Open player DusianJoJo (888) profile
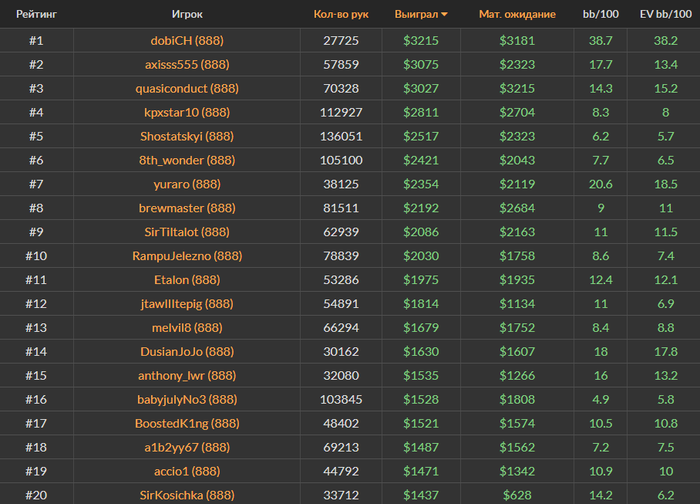 click(187, 352)
